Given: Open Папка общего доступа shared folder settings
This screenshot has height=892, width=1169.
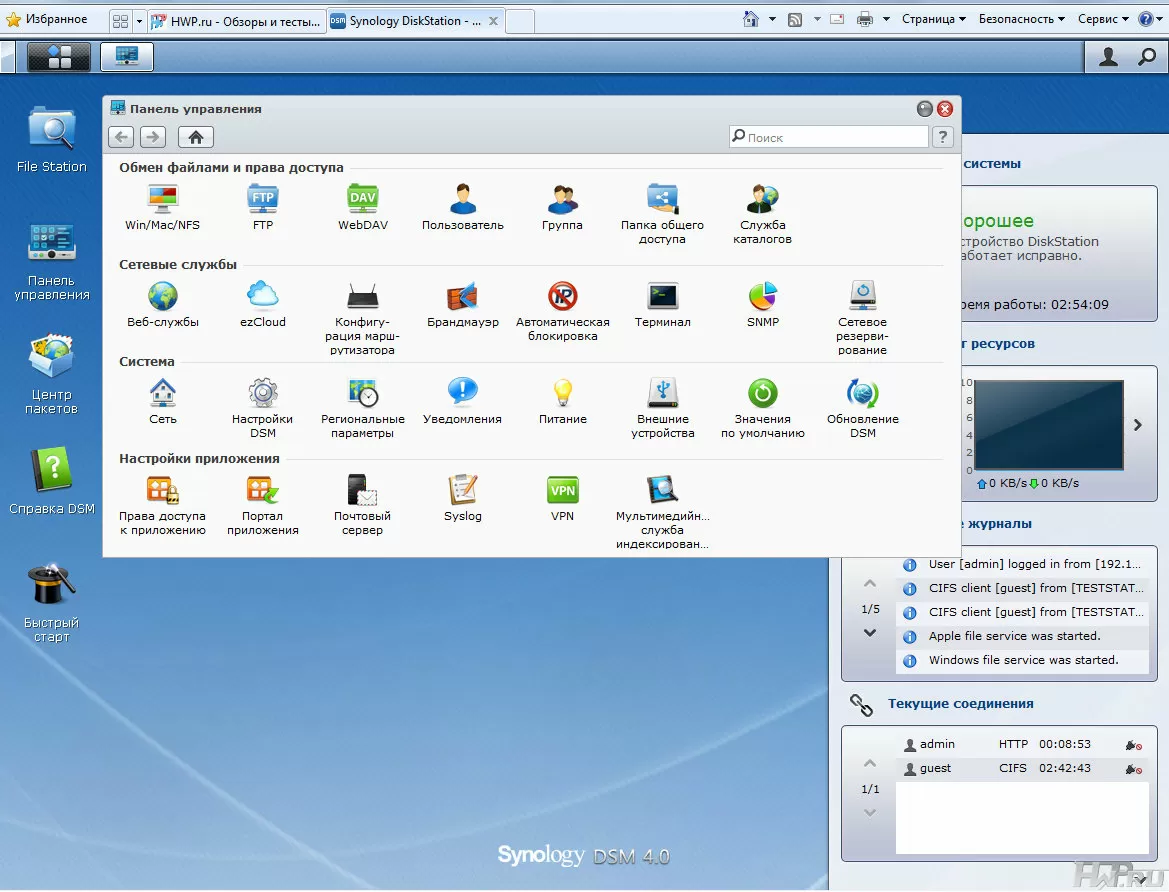Looking at the screenshot, I should 662,213.
